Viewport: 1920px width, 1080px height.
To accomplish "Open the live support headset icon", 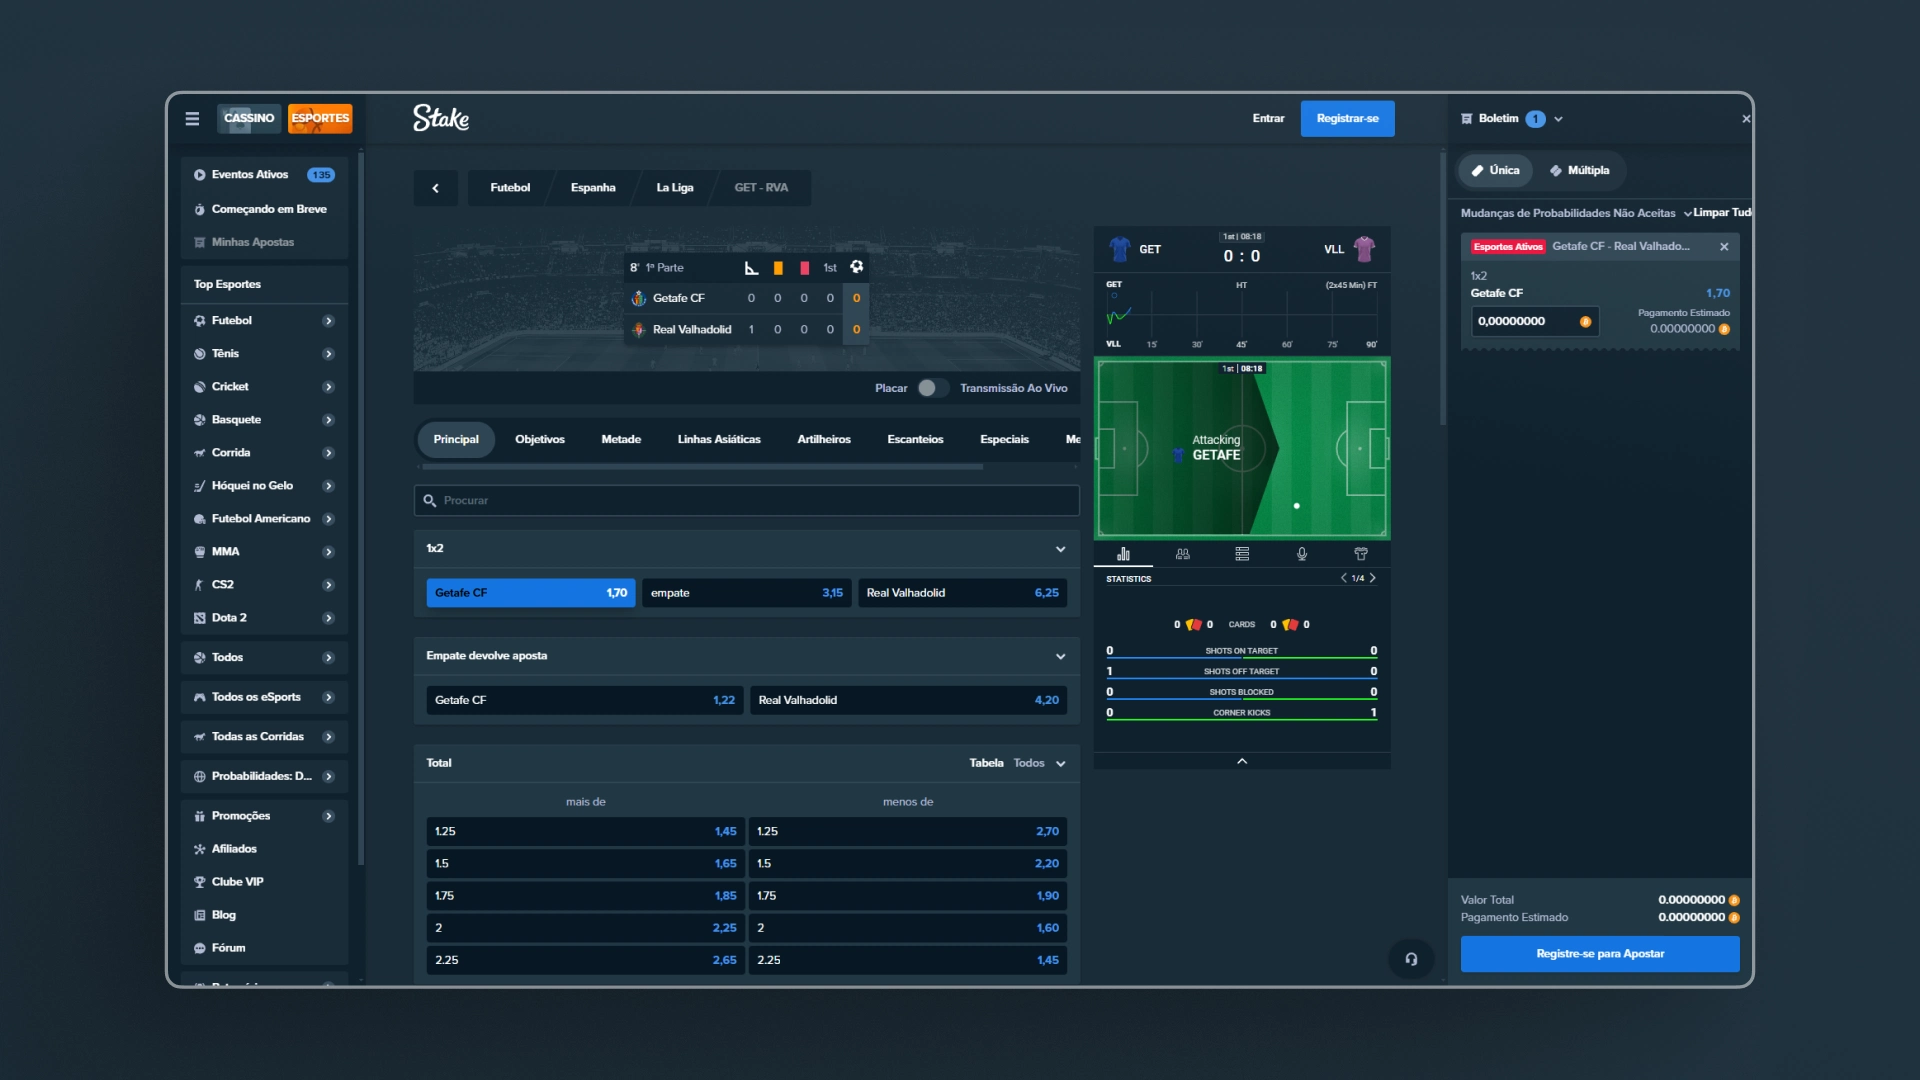I will [1411, 959].
